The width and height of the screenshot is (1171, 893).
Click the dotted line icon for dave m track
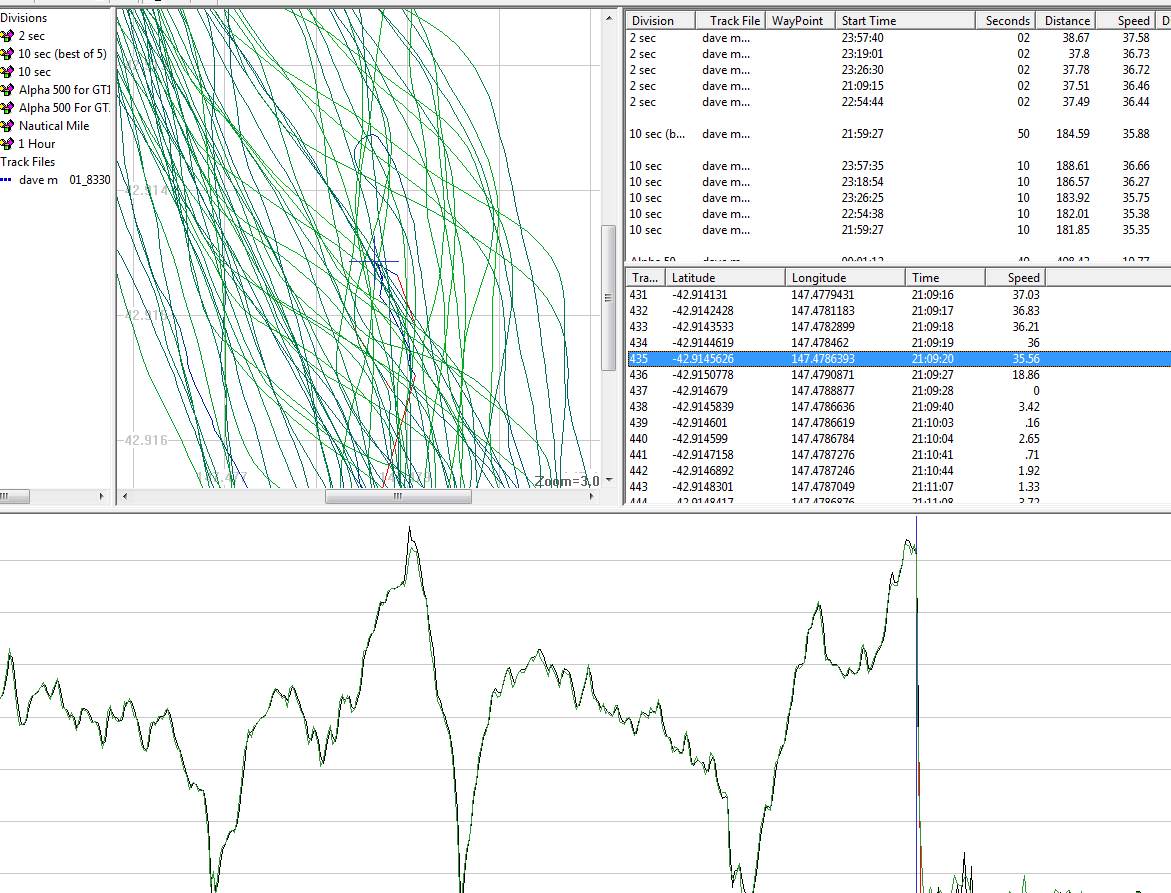[x=7, y=180]
